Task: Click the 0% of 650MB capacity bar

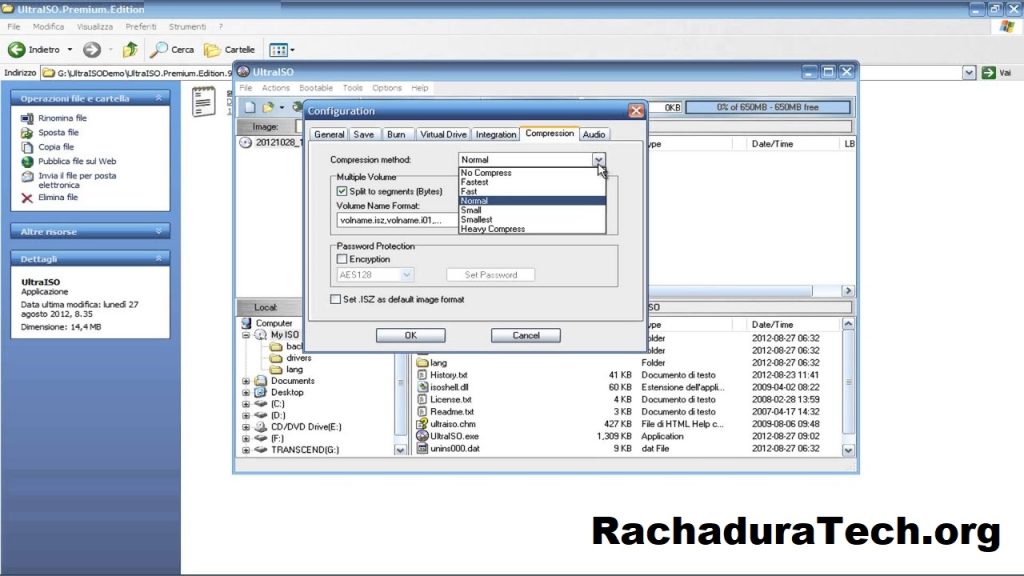Action: point(768,107)
